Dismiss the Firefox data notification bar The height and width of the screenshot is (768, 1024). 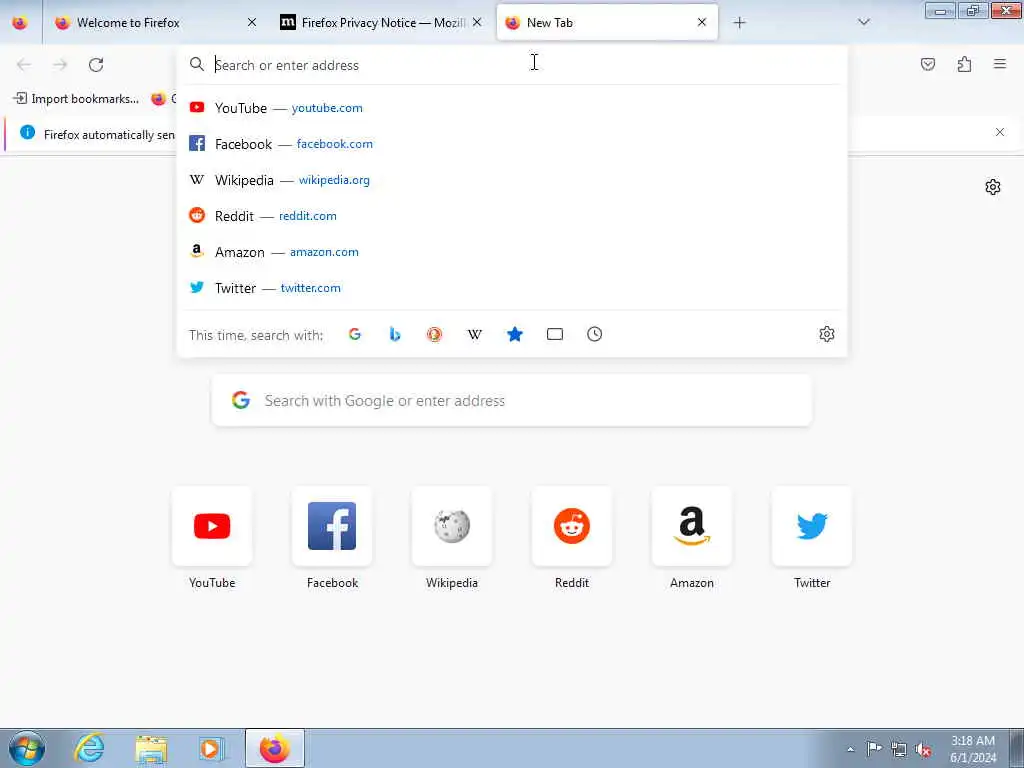tap(999, 133)
